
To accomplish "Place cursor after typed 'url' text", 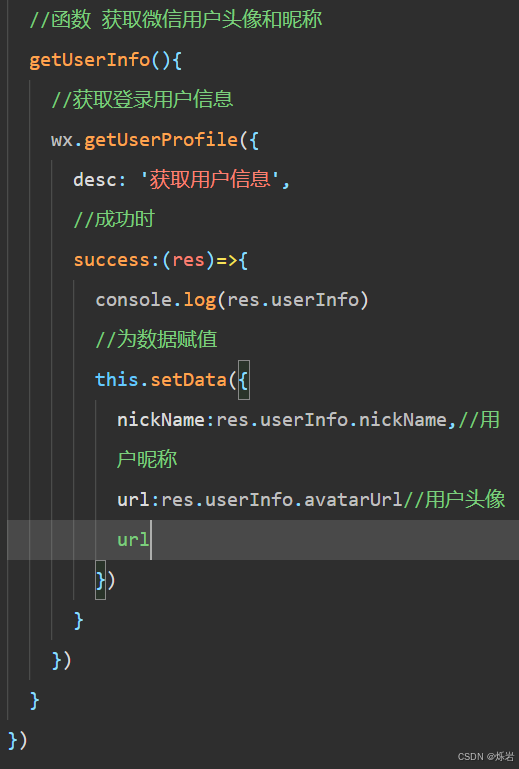I will [150, 540].
